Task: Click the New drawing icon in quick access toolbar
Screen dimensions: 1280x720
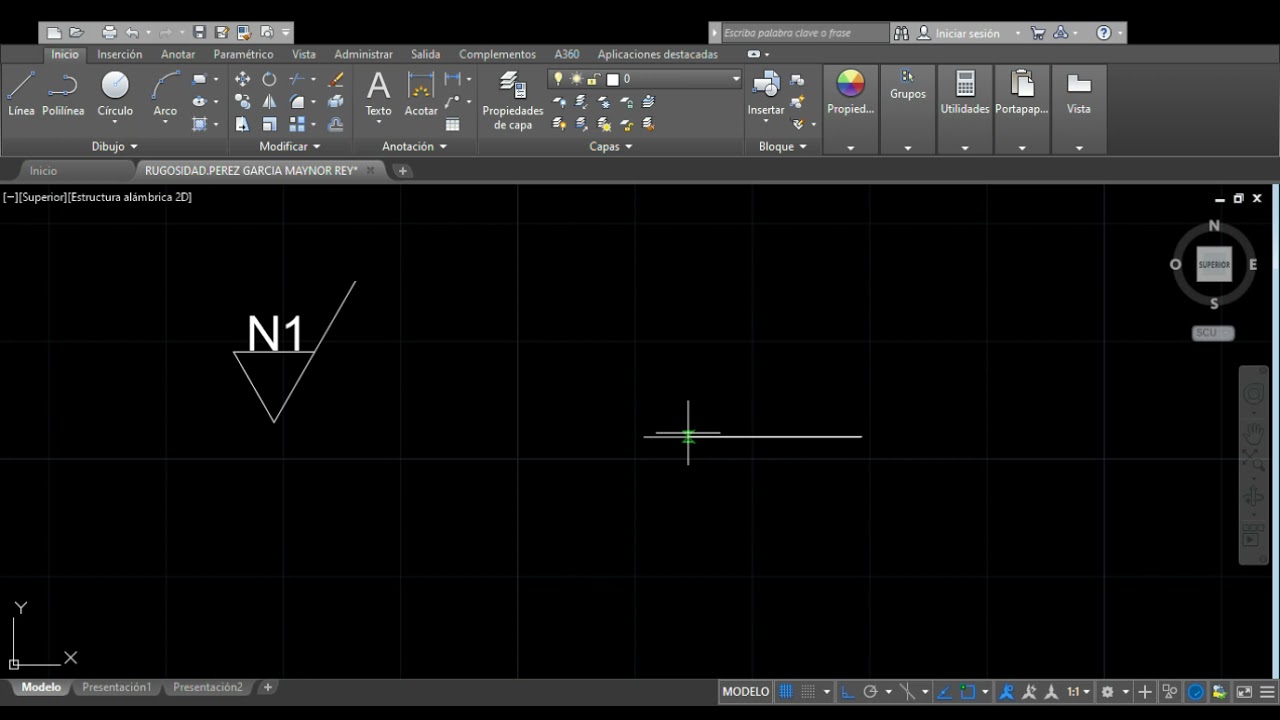Action: [54, 33]
